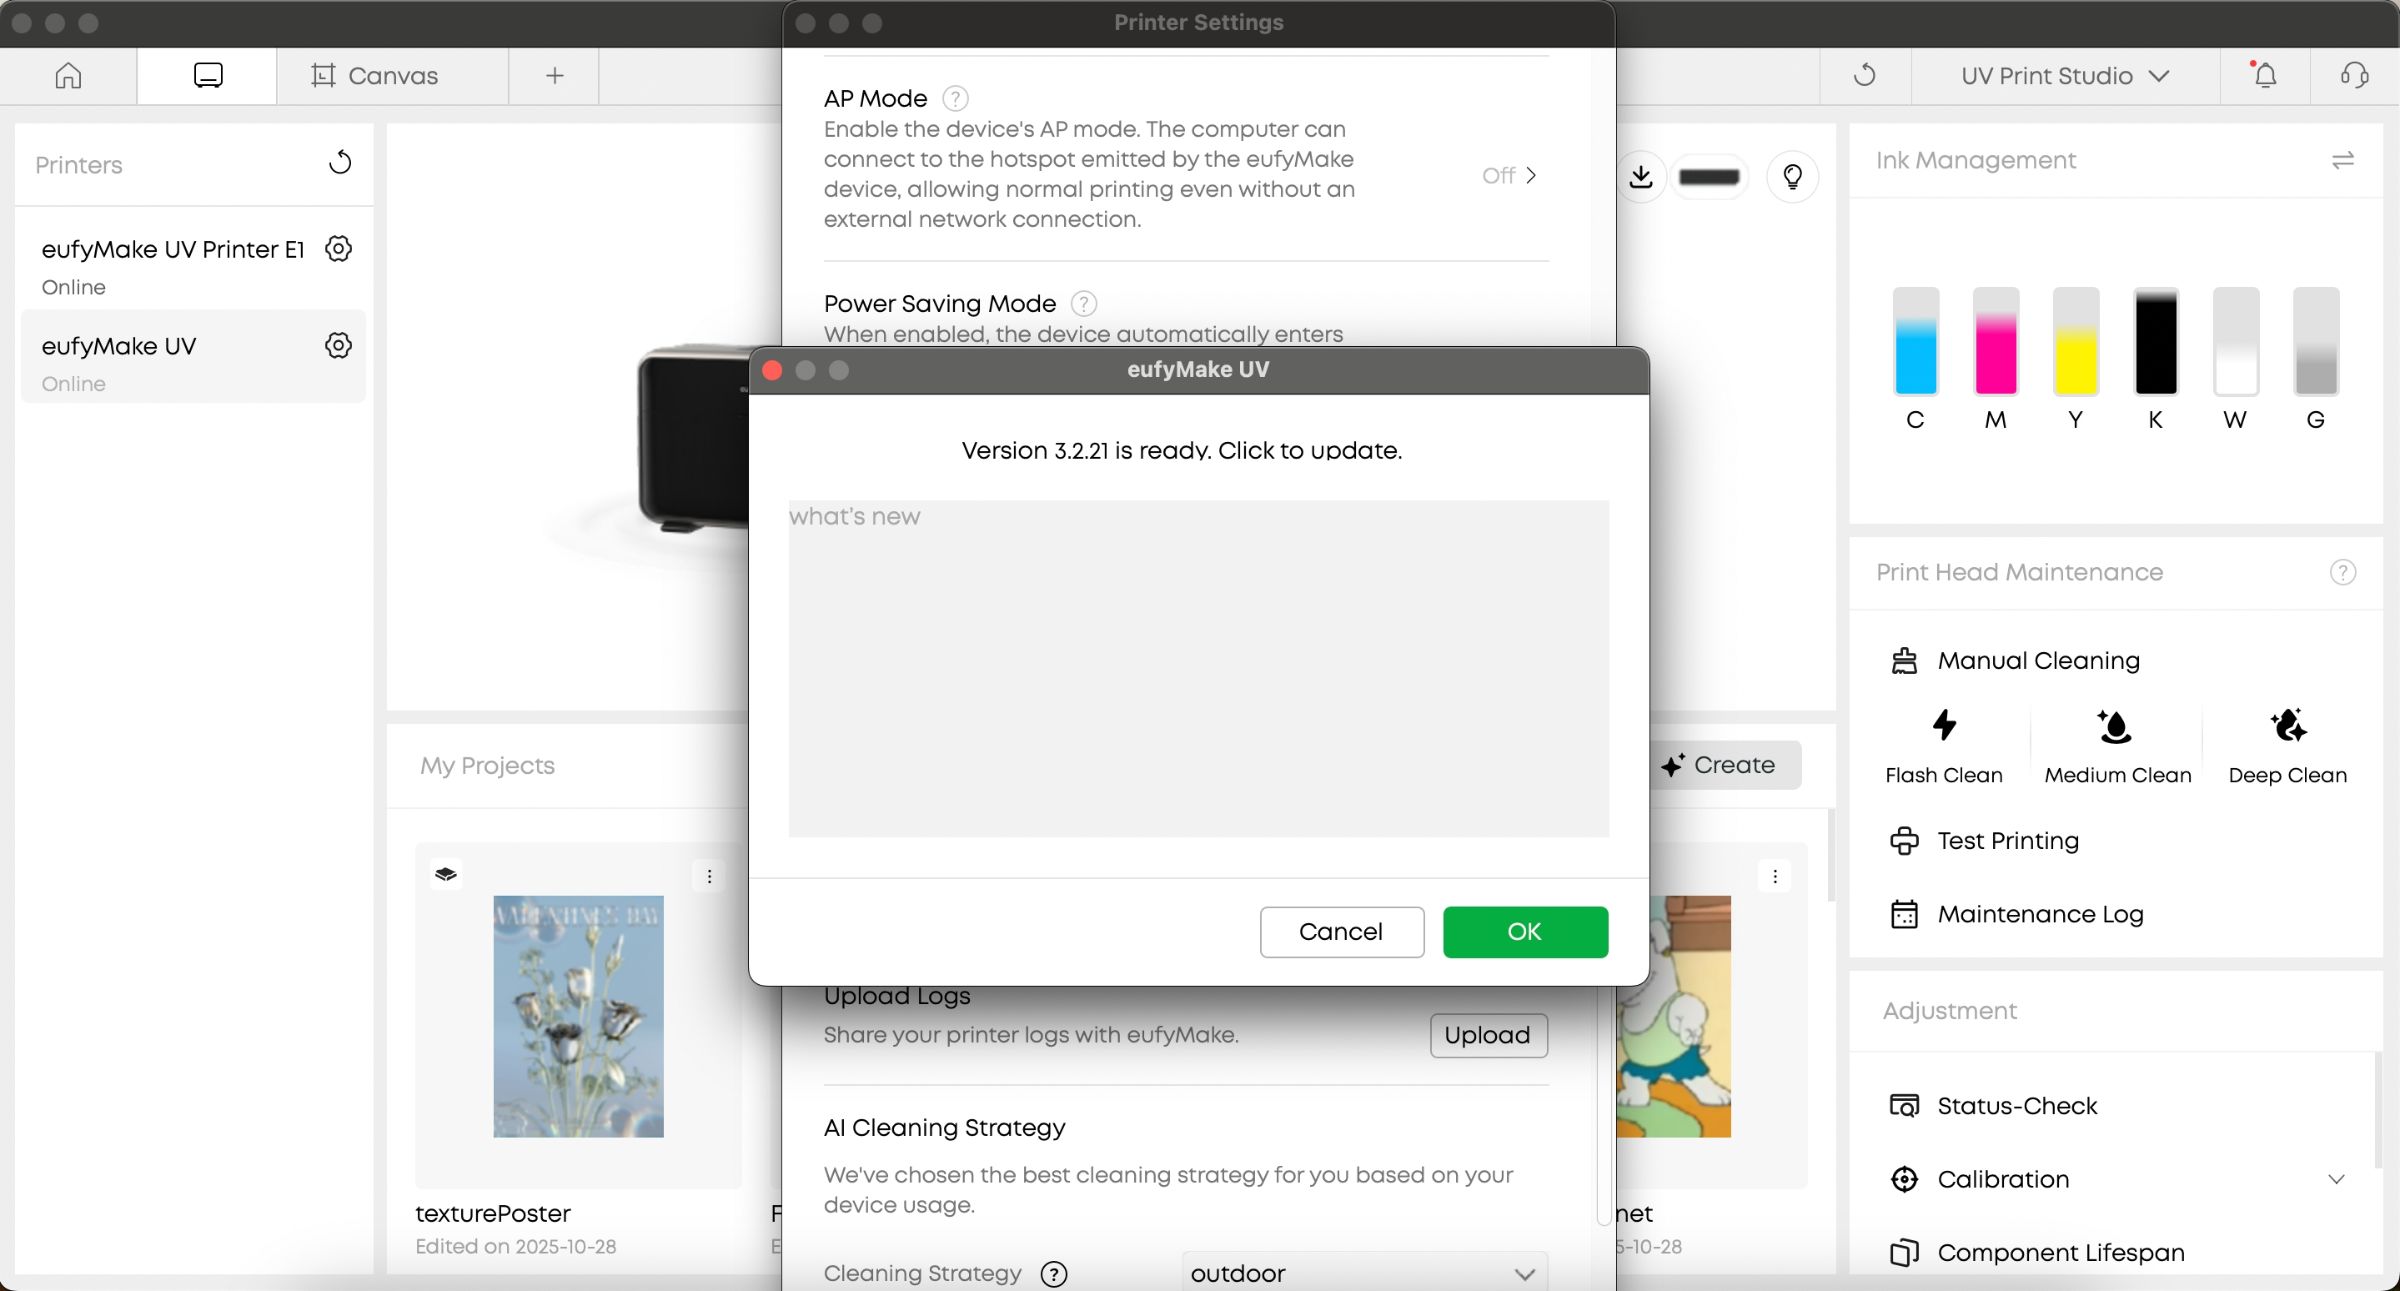The image size is (2400, 1291).
Task: Select the yellow ink cartridge
Action: tap(2075, 341)
